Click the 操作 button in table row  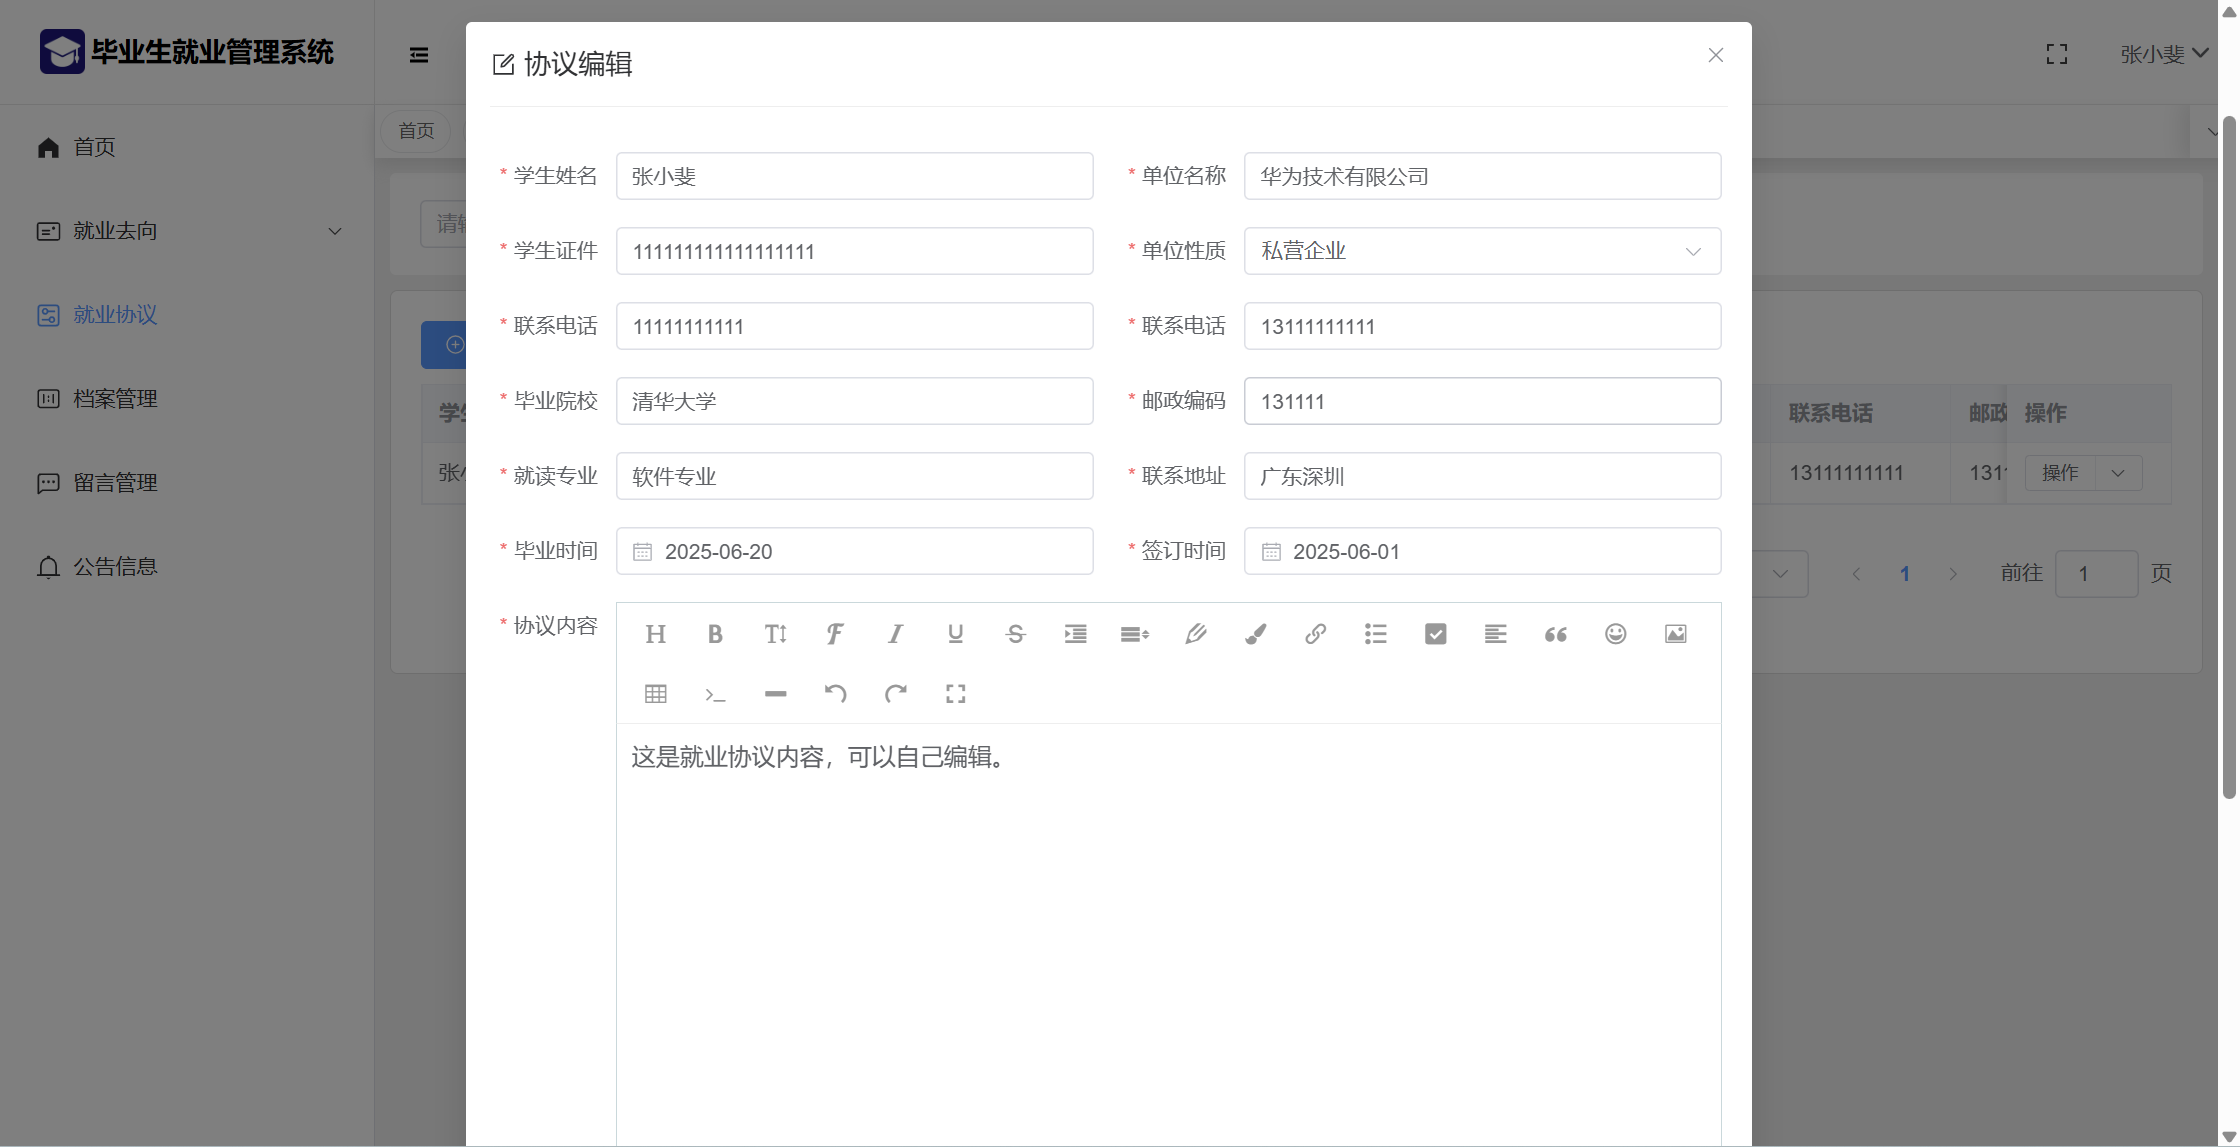(x=2060, y=473)
